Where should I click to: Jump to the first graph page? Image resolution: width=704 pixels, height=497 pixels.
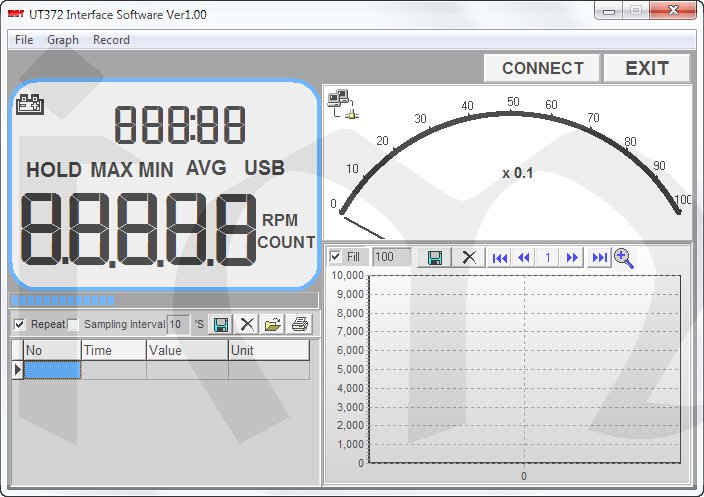[x=500, y=257]
